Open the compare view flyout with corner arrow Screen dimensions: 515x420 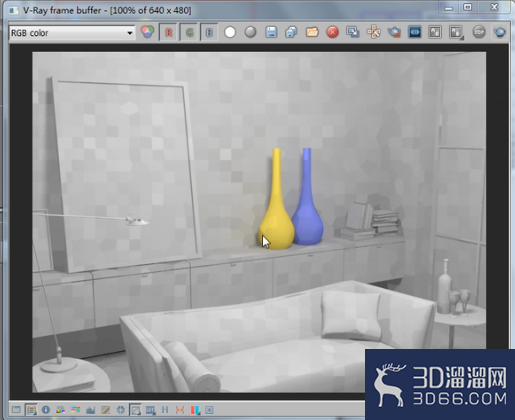pyautogui.click(x=456, y=32)
